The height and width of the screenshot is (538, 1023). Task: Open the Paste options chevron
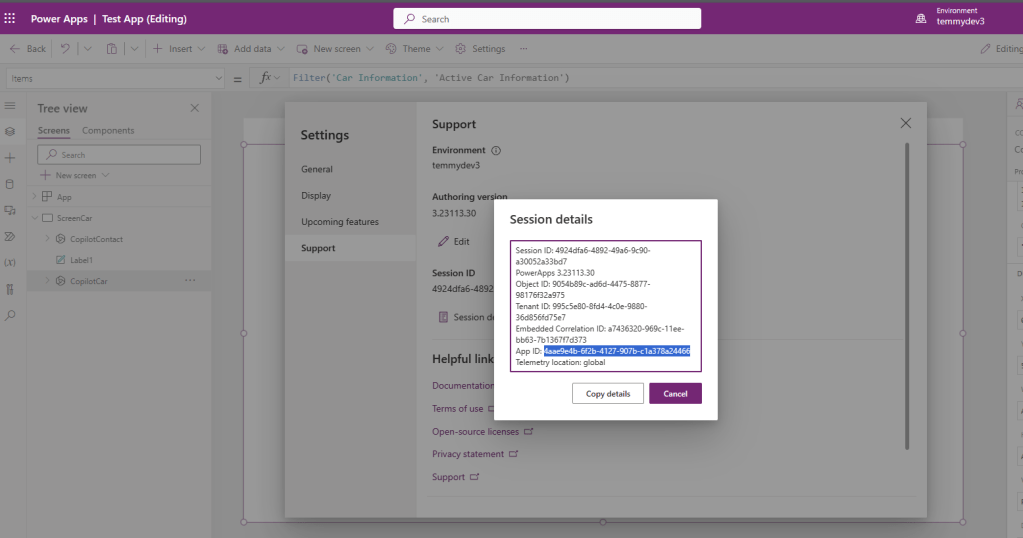[134, 49]
